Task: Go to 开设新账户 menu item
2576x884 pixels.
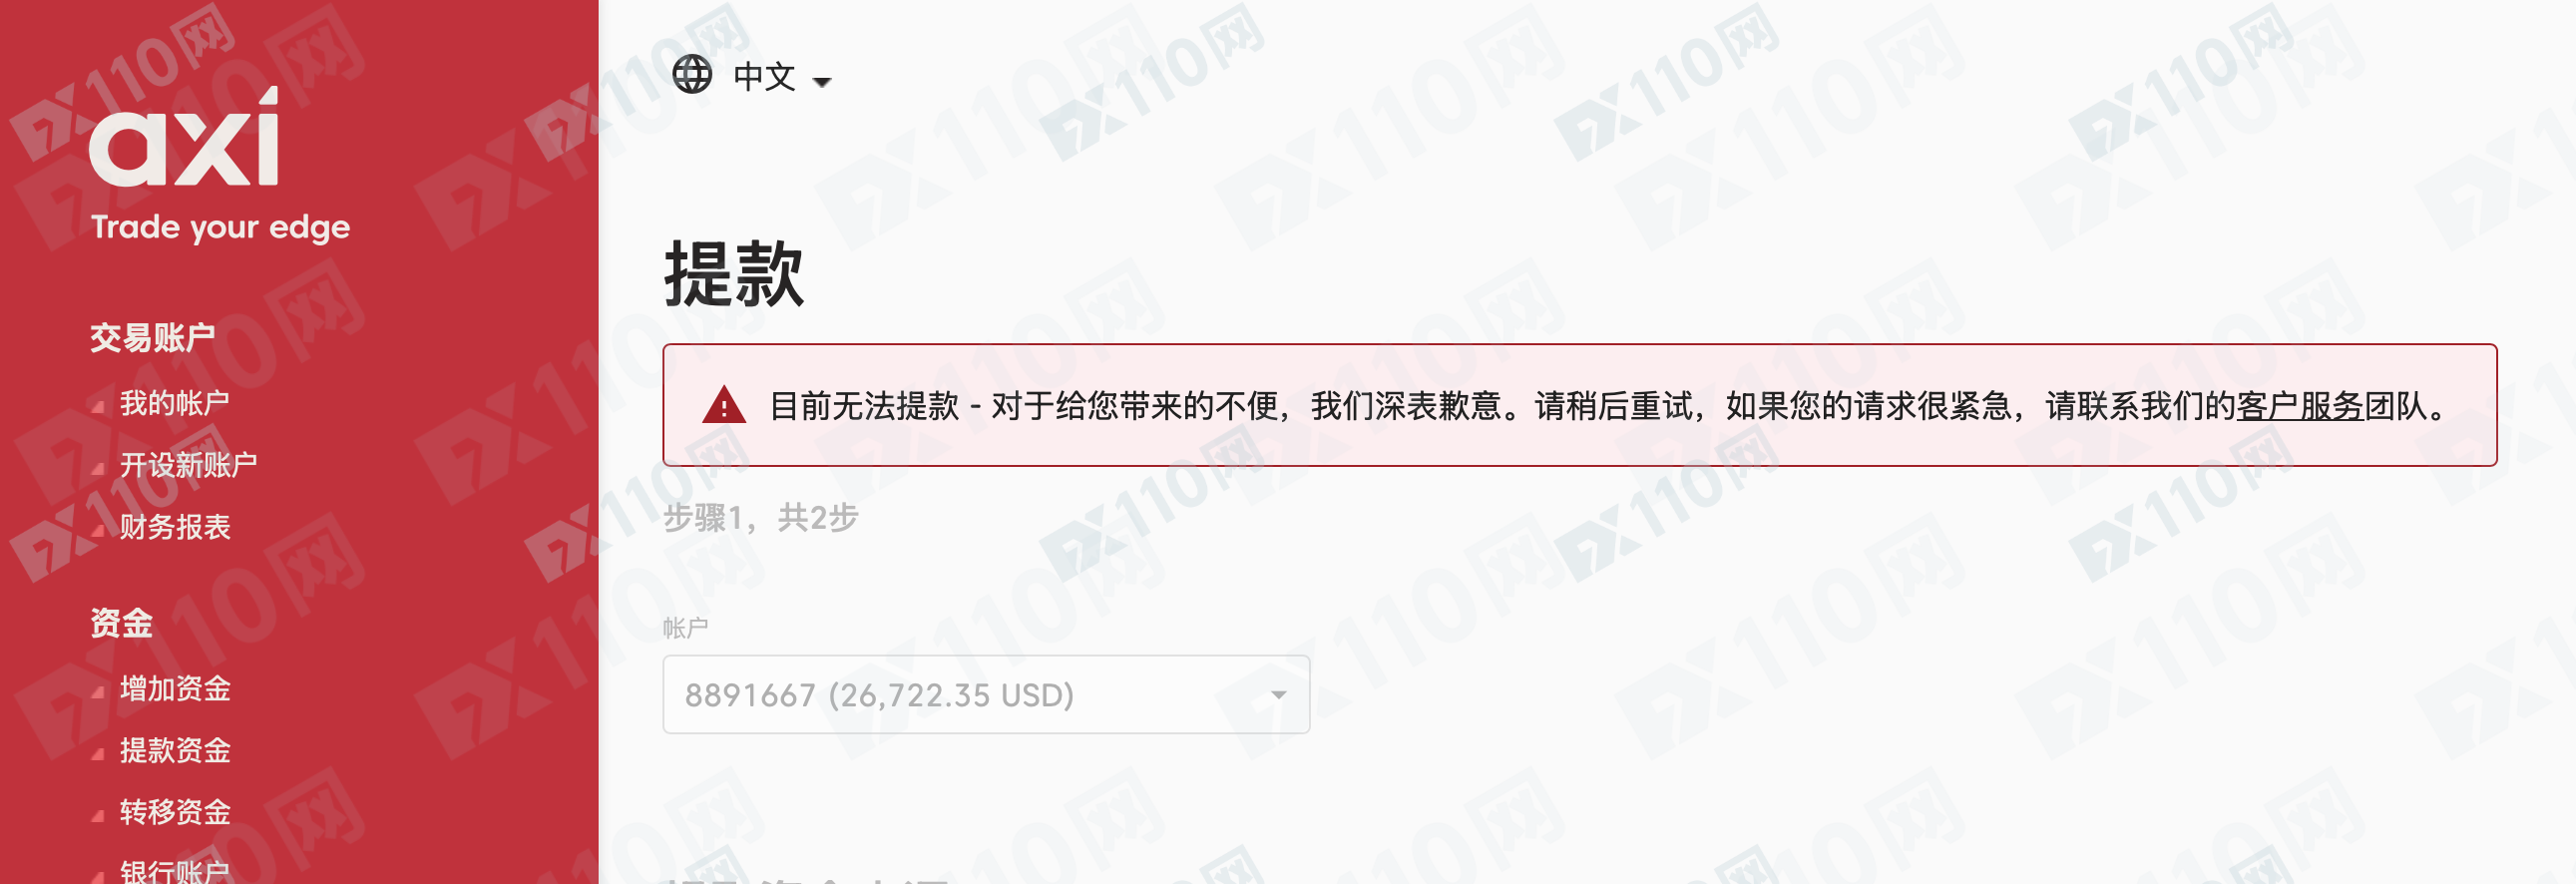Action: 189,464
